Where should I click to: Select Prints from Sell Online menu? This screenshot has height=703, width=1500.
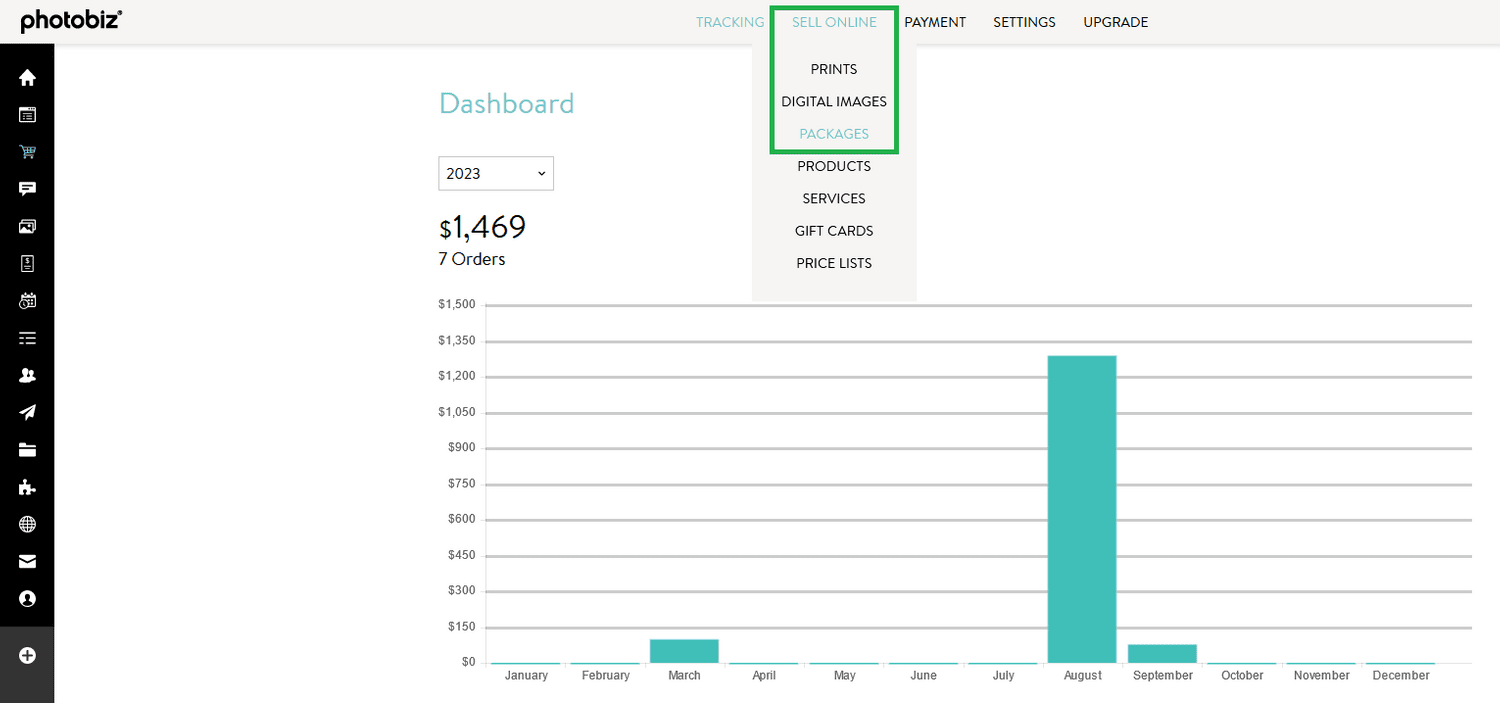point(834,70)
